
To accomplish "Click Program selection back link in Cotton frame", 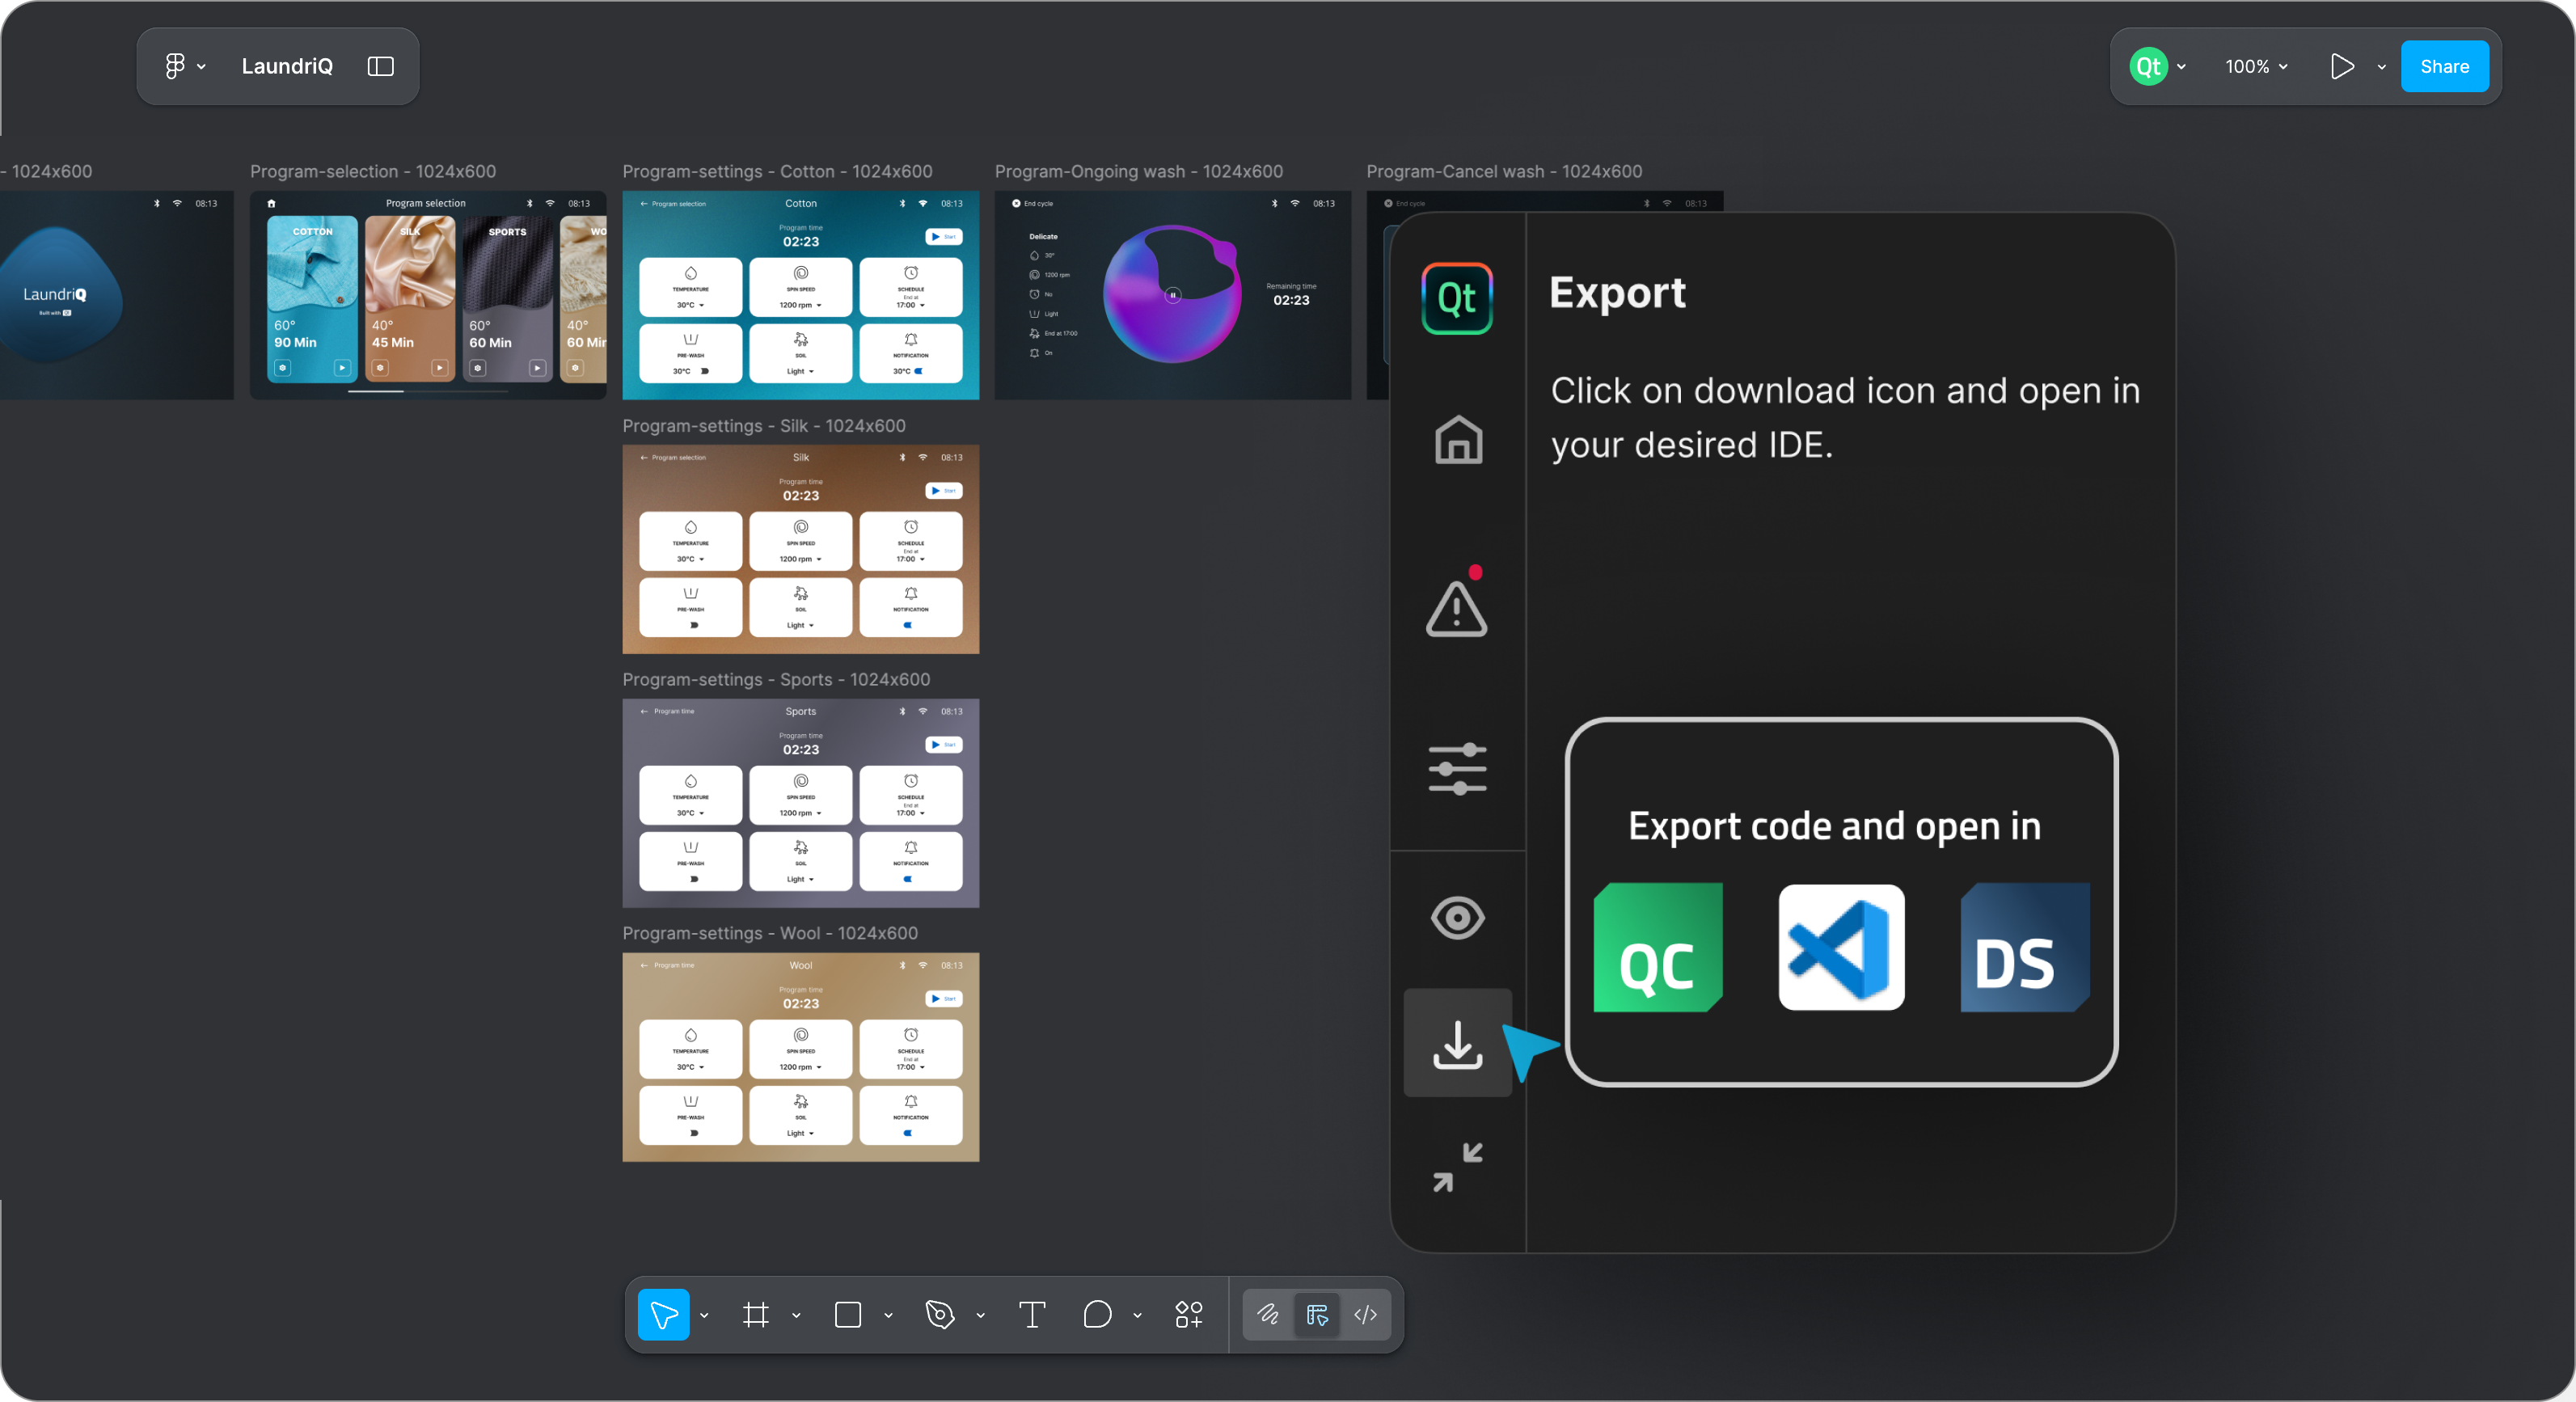I will point(673,203).
